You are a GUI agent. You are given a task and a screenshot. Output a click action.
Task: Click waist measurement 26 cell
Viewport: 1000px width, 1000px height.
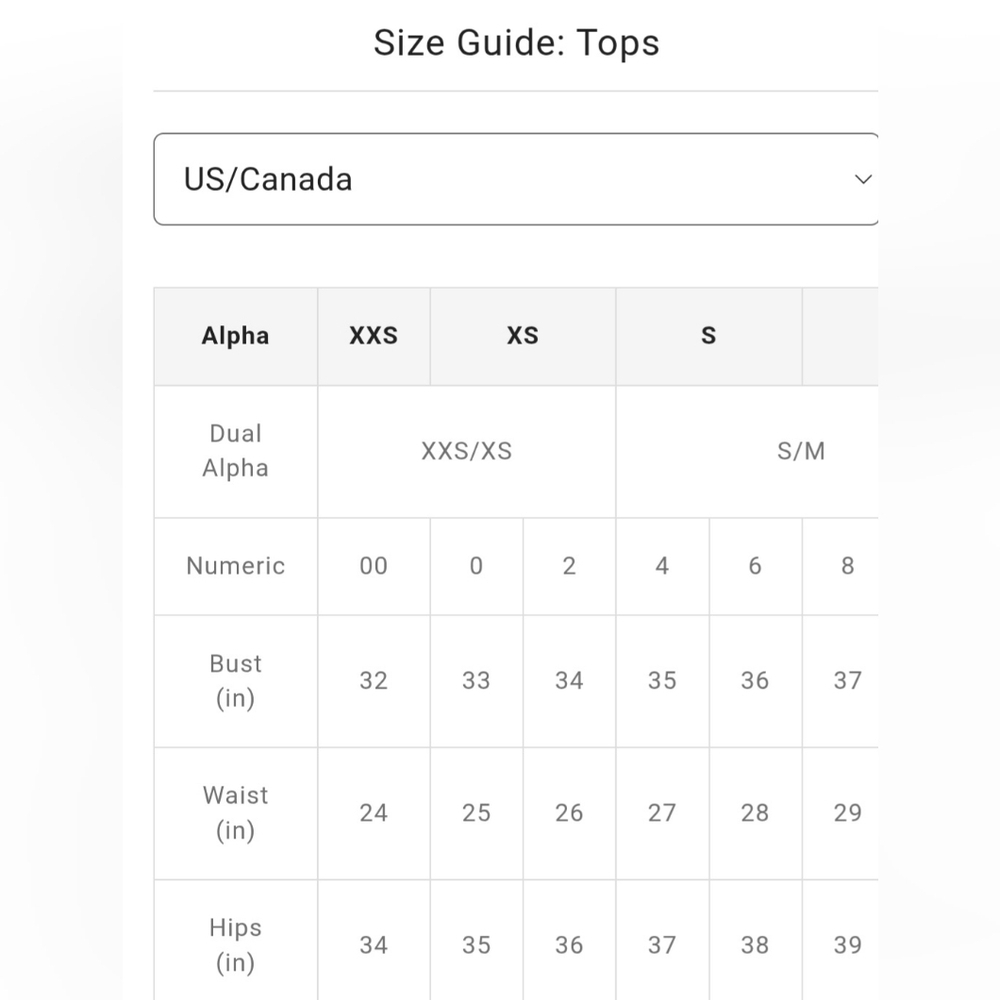coord(570,813)
